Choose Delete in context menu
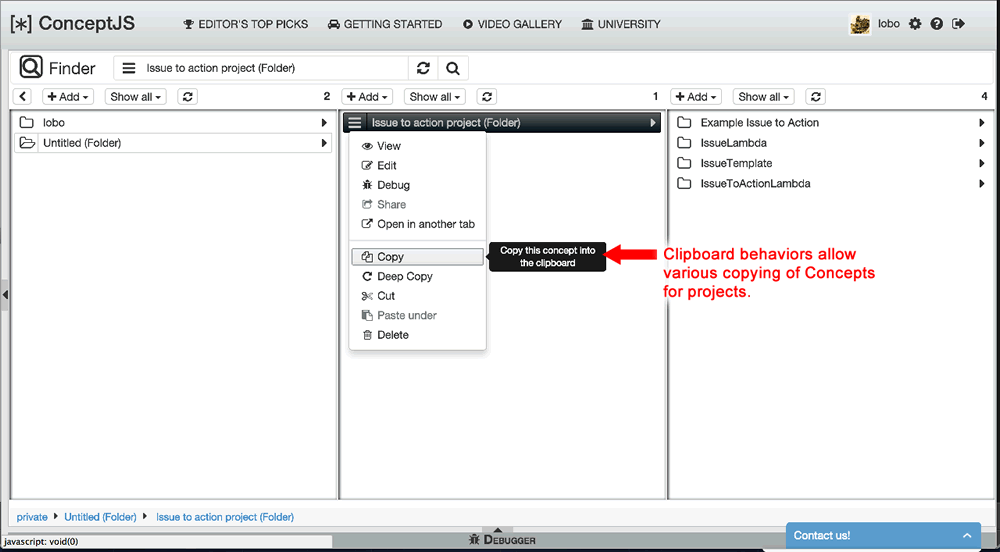The height and width of the screenshot is (552, 1000). pyautogui.click(x=417, y=335)
